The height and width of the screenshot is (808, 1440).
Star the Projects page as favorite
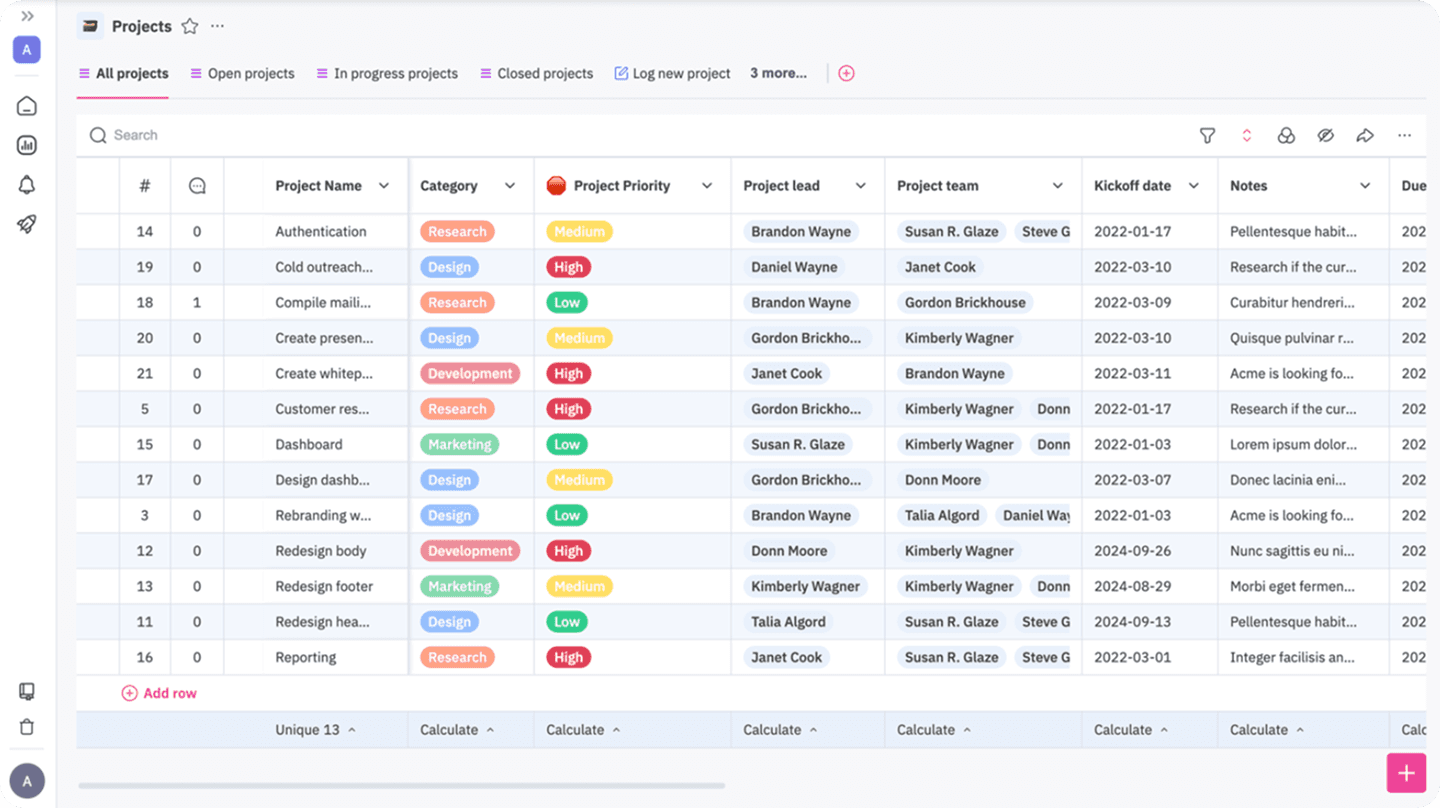tap(190, 26)
